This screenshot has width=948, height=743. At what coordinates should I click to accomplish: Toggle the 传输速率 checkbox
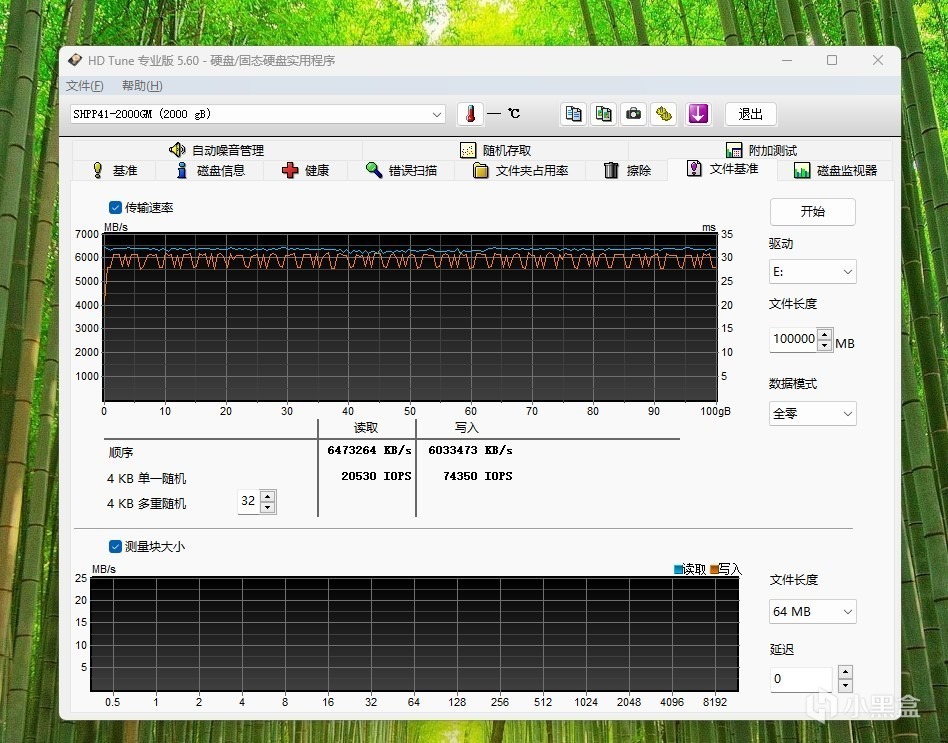click(x=115, y=207)
